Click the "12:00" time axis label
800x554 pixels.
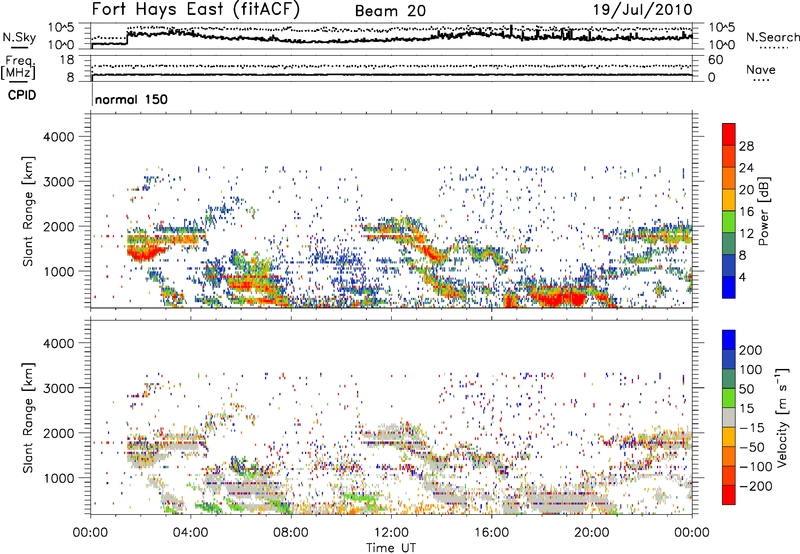pos(391,533)
